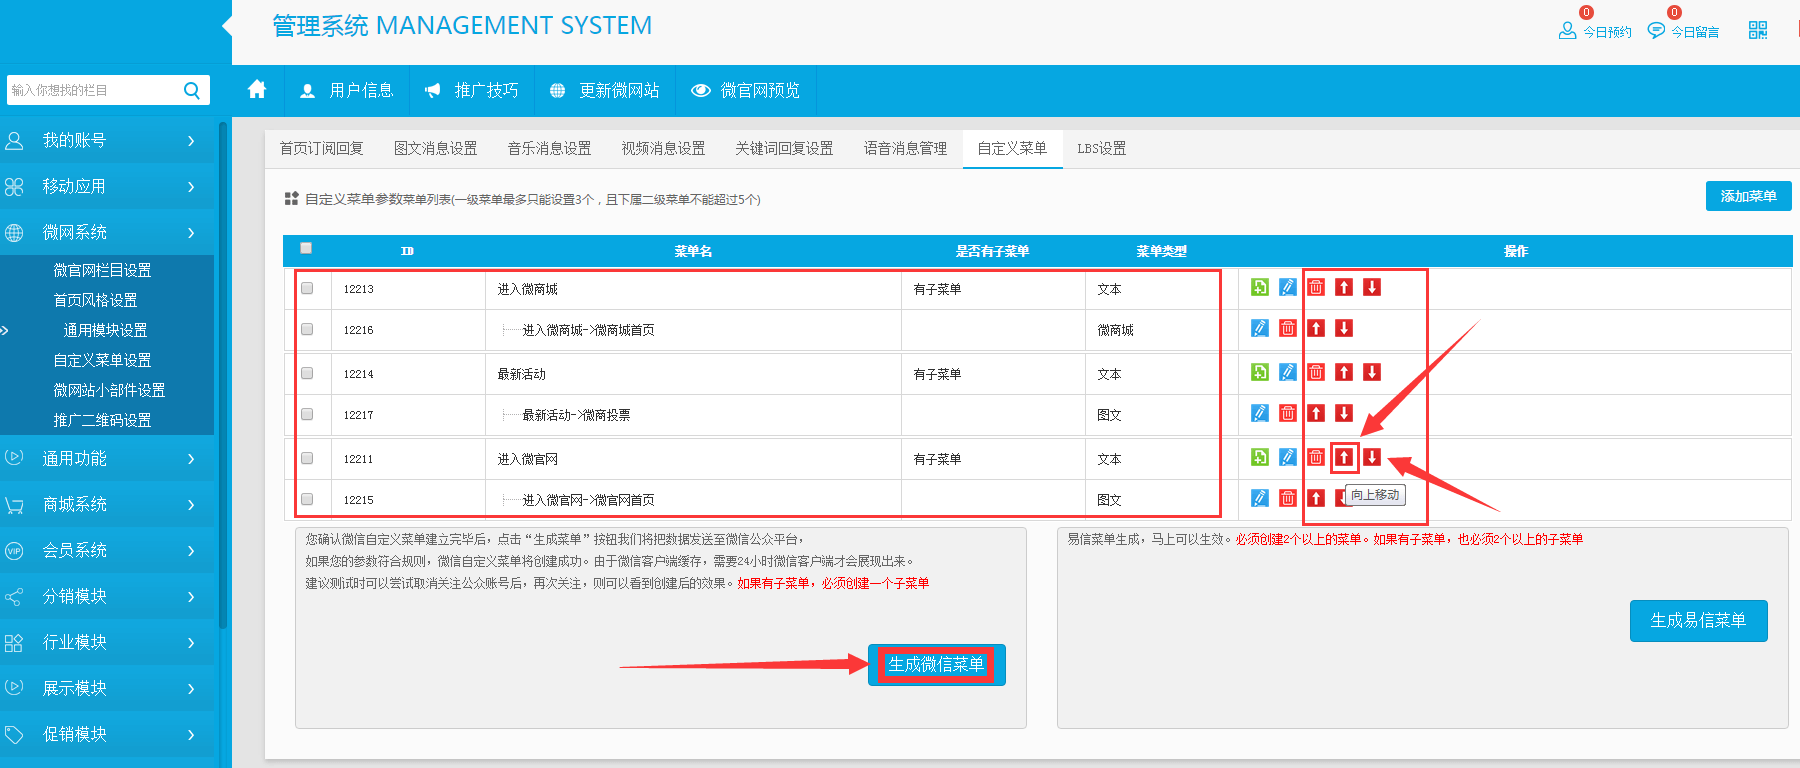This screenshot has width=1800, height=768.
Task: Collapse 微网系统 sidebar section
Action: 107,233
